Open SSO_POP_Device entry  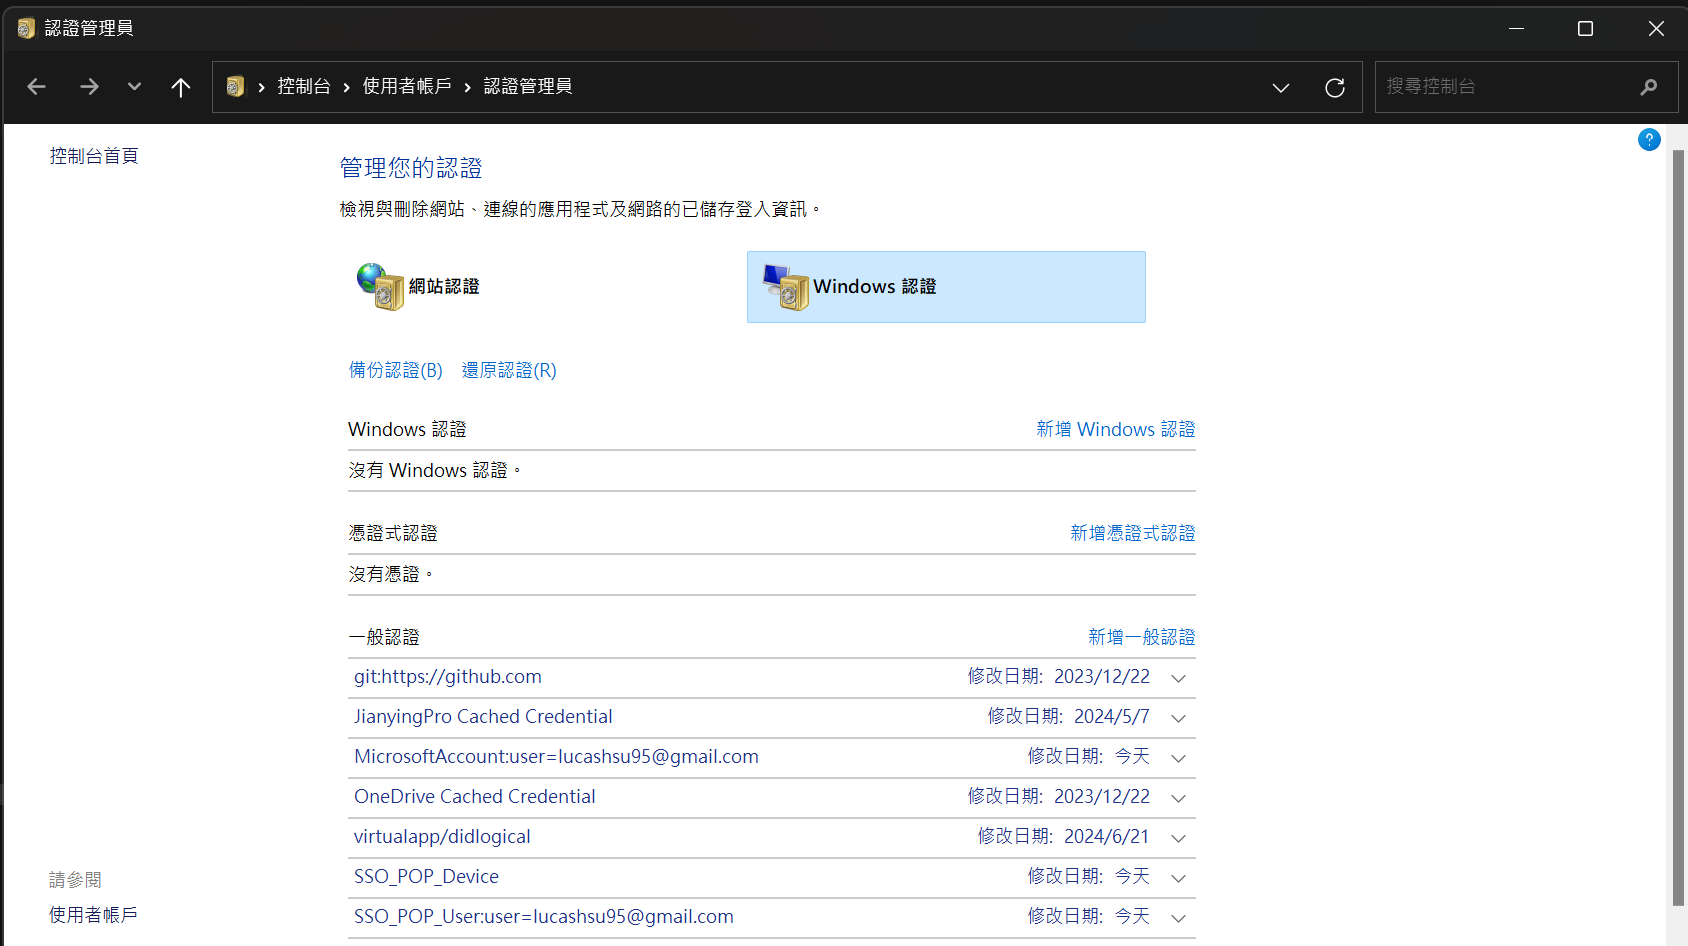point(426,877)
